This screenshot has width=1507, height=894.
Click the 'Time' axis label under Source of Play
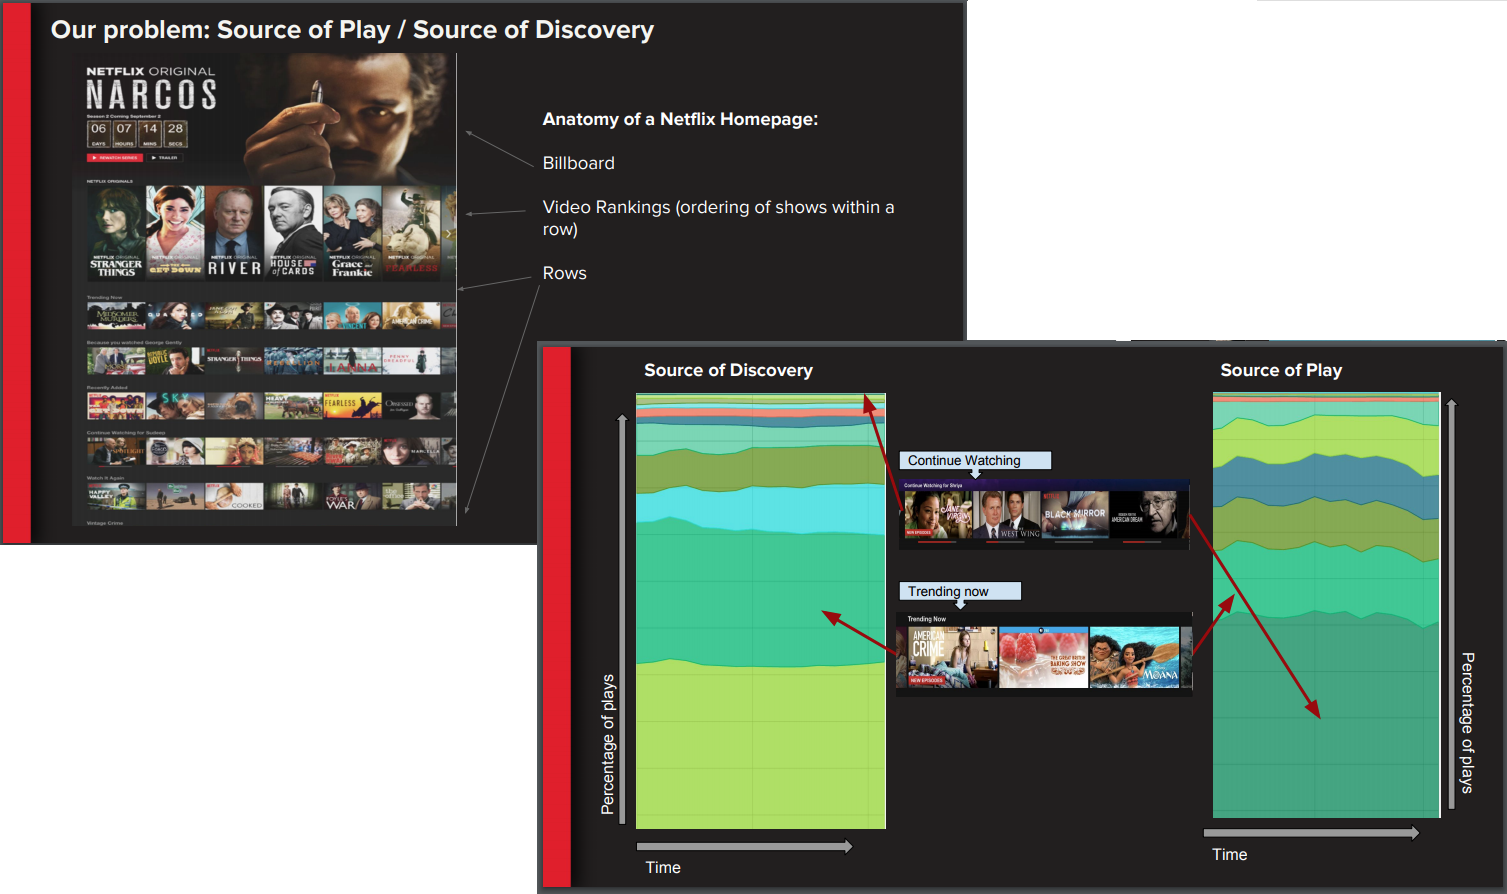pyautogui.click(x=1229, y=855)
